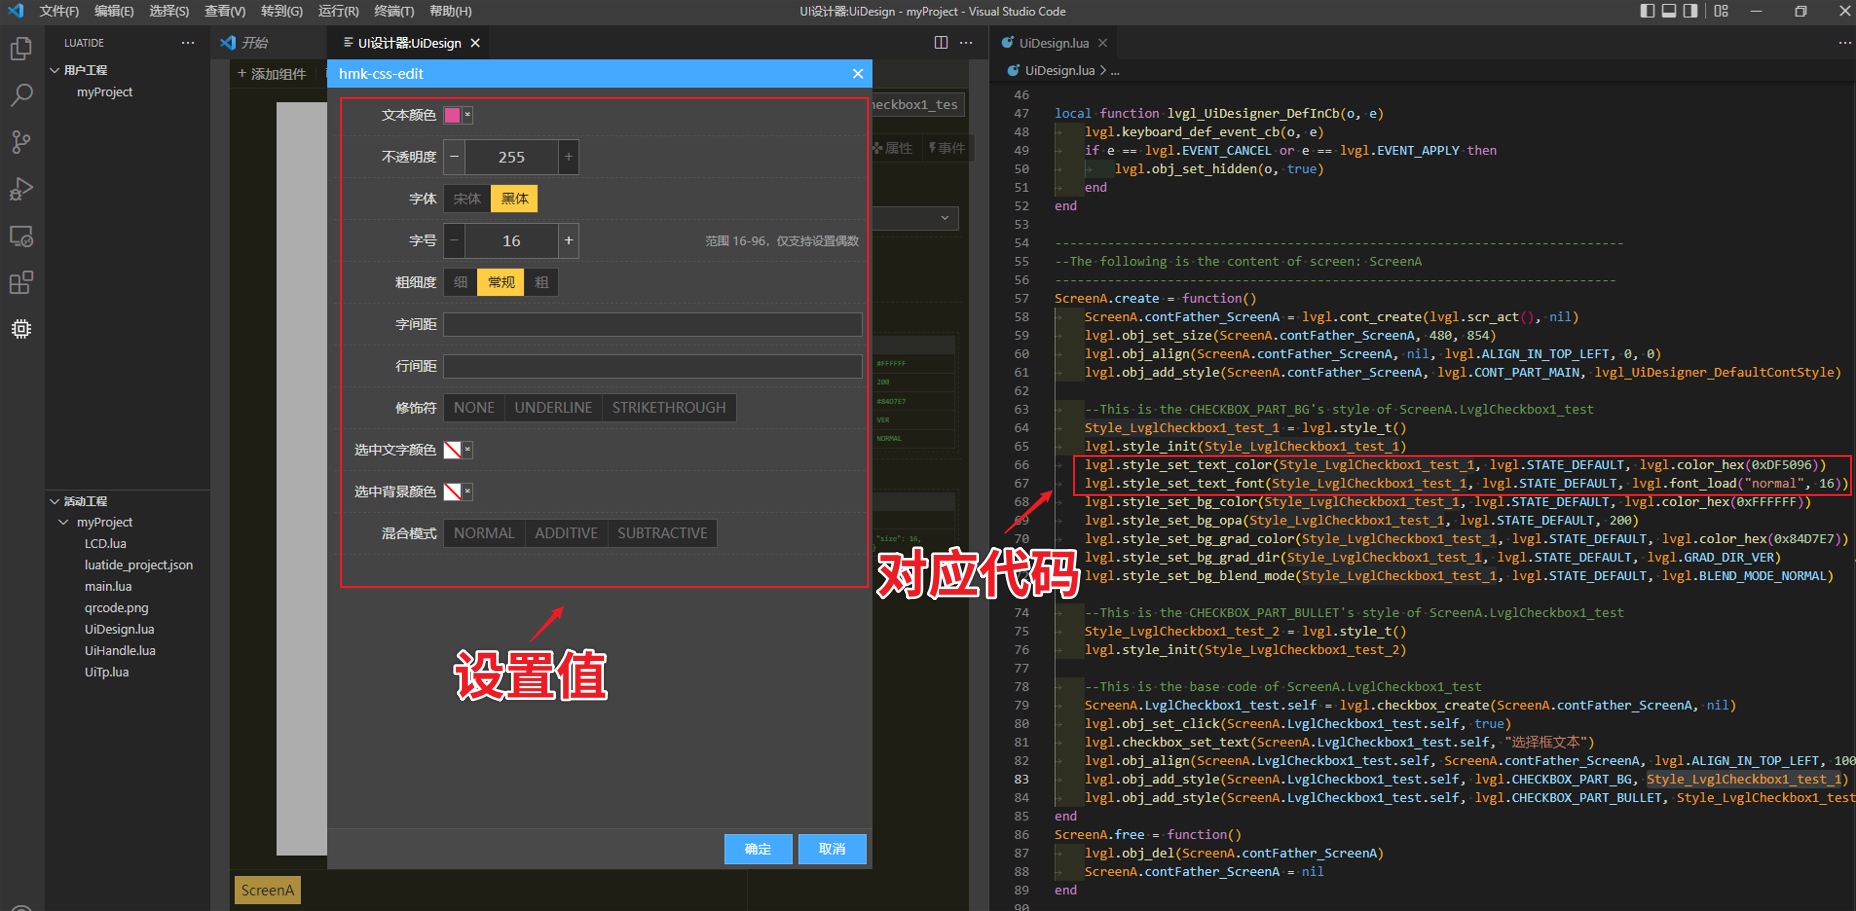
Task: Select the 宋体 font option
Action: (x=467, y=199)
